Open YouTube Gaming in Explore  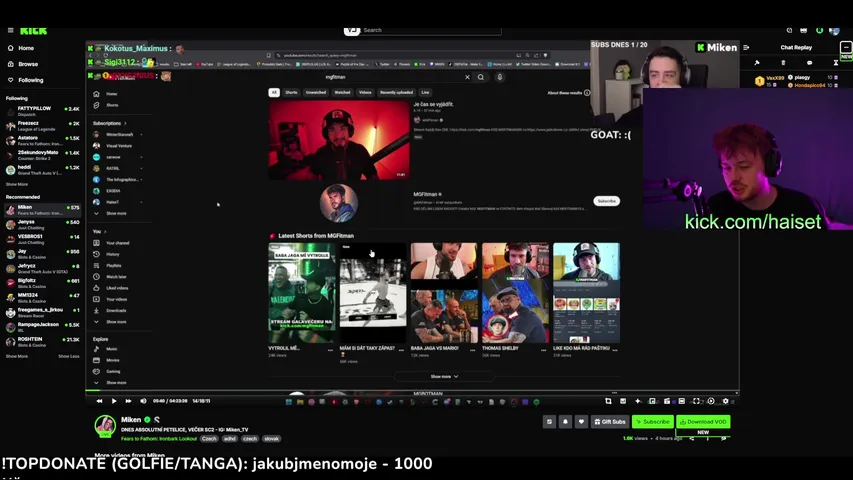click(x=107, y=371)
